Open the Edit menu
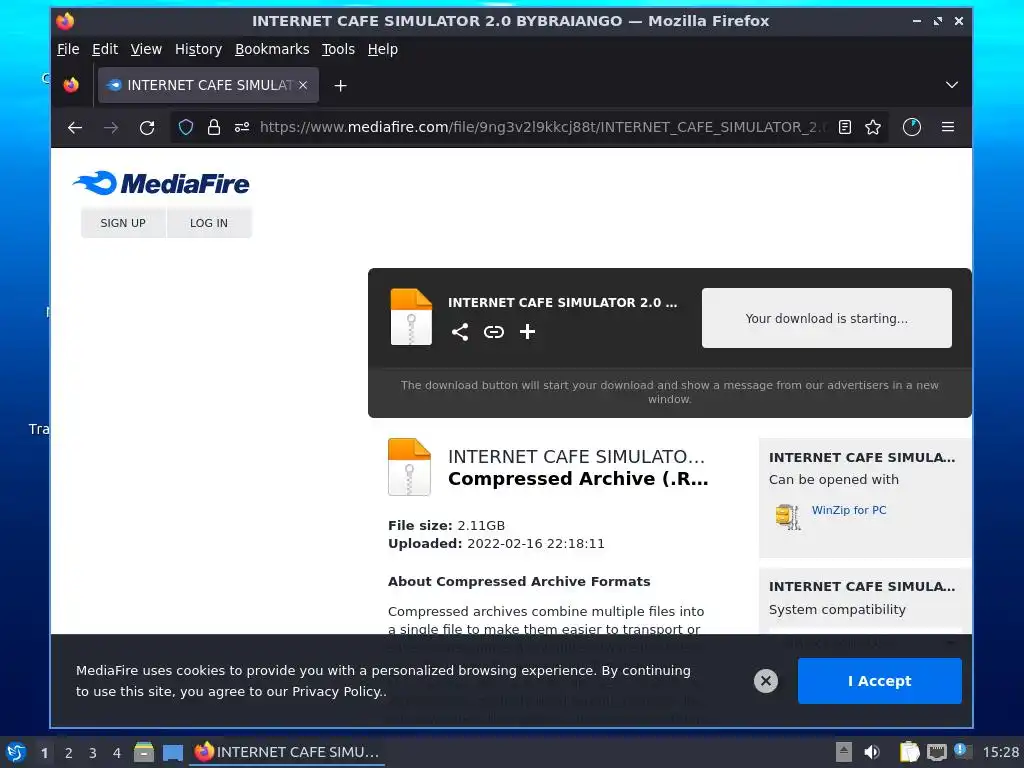 [x=104, y=50]
